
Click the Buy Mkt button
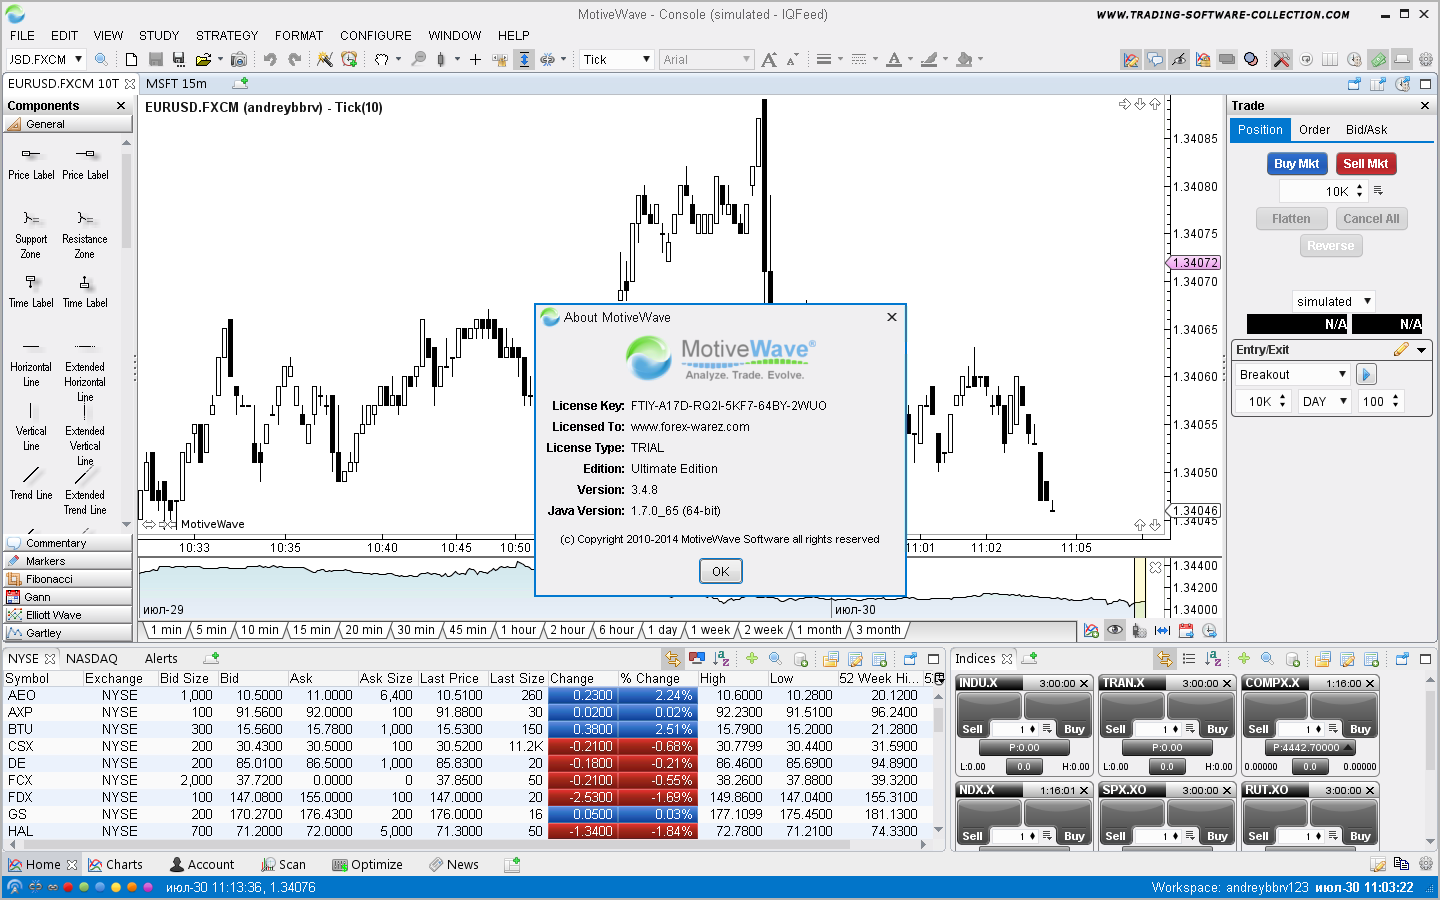click(x=1296, y=164)
